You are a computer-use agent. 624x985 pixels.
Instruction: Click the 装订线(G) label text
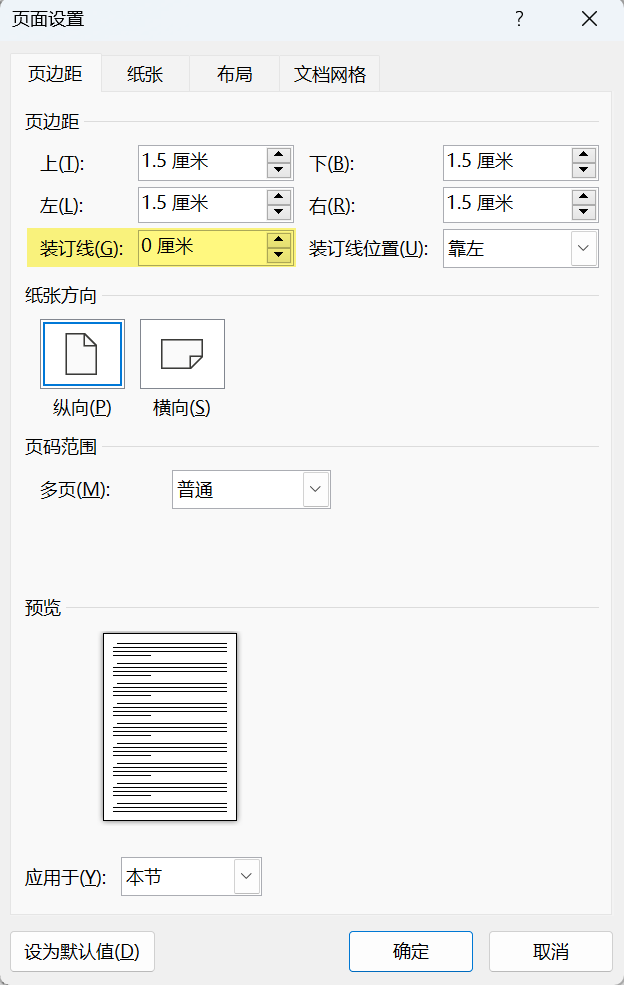(81, 249)
